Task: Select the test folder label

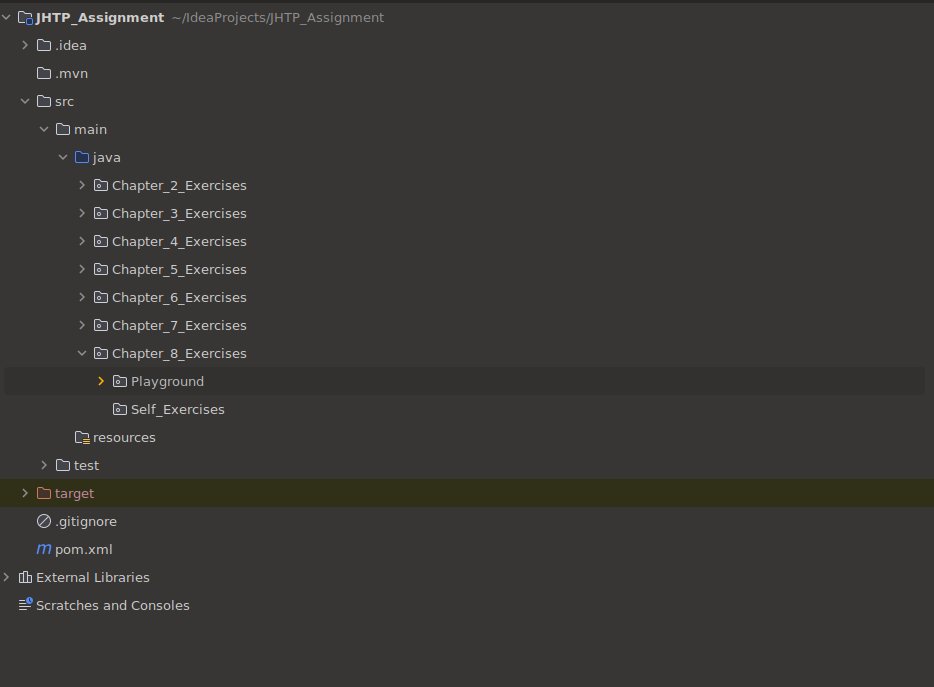Action: click(86, 465)
